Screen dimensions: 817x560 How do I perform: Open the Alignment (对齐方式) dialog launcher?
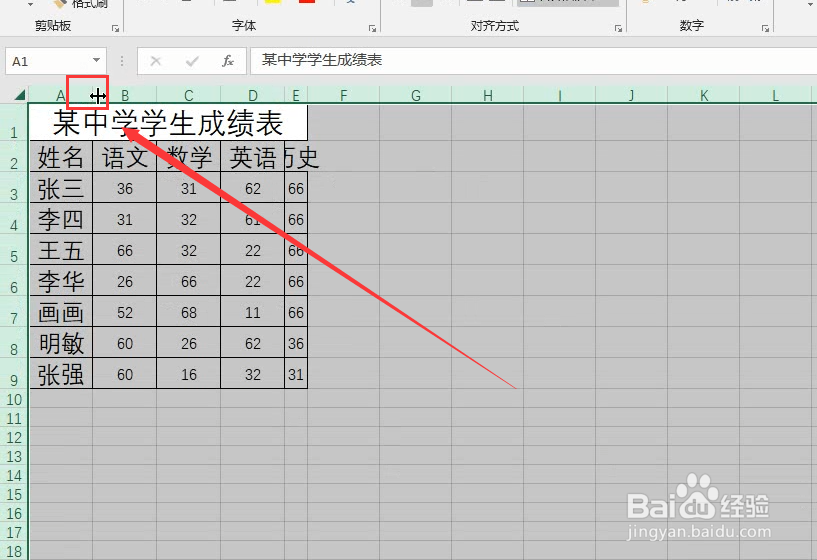618,29
